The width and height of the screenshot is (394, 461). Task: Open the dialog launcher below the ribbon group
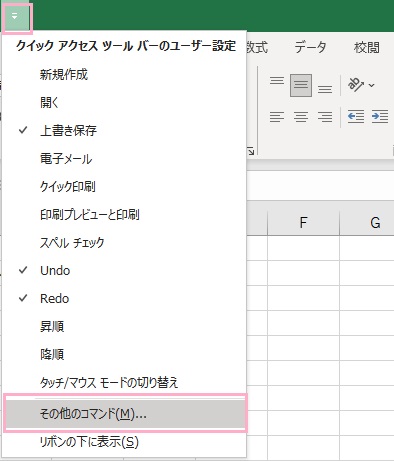pos(251,151)
